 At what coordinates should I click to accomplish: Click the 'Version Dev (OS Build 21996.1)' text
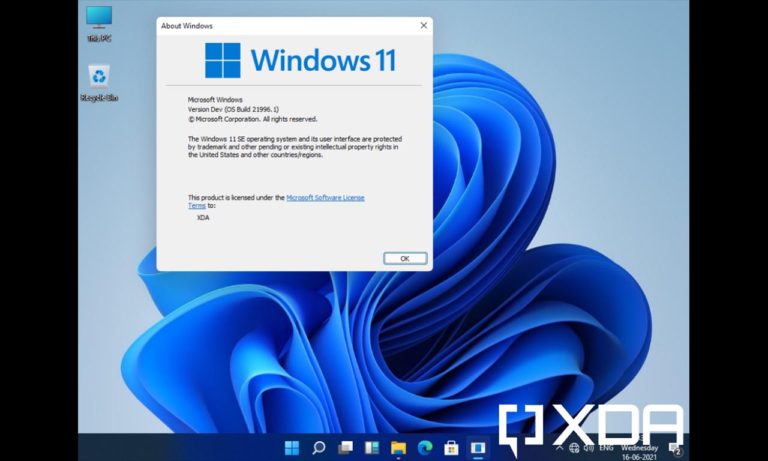233,109
